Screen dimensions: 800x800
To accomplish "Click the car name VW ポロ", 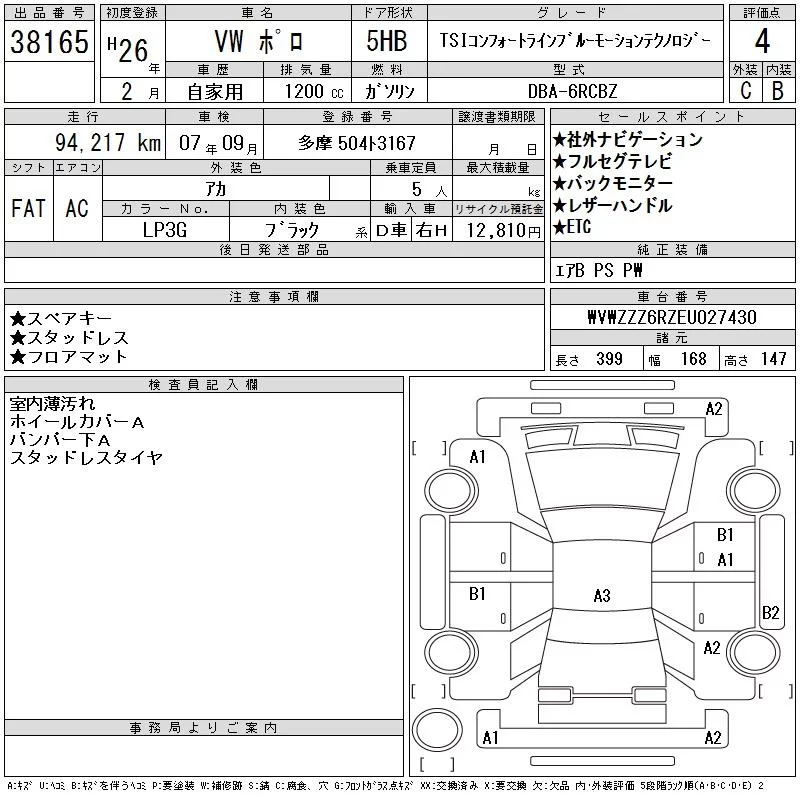I will (259, 41).
